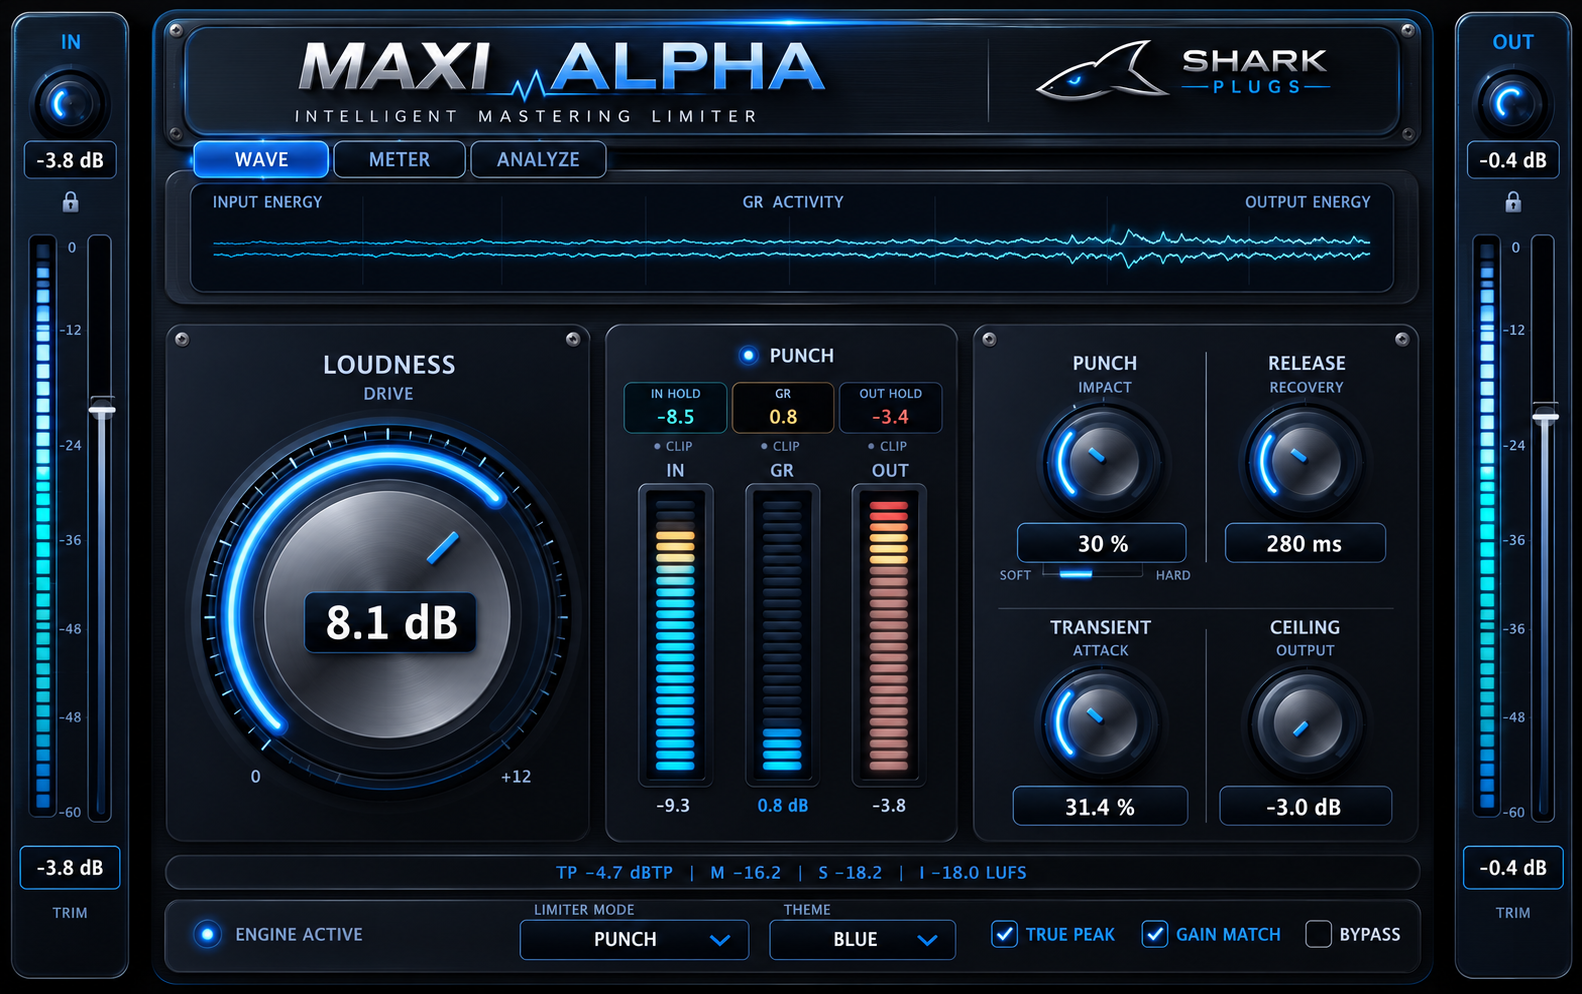
Task: Click the 30 % punch impact value
Action: click(x=1102, y=543)
